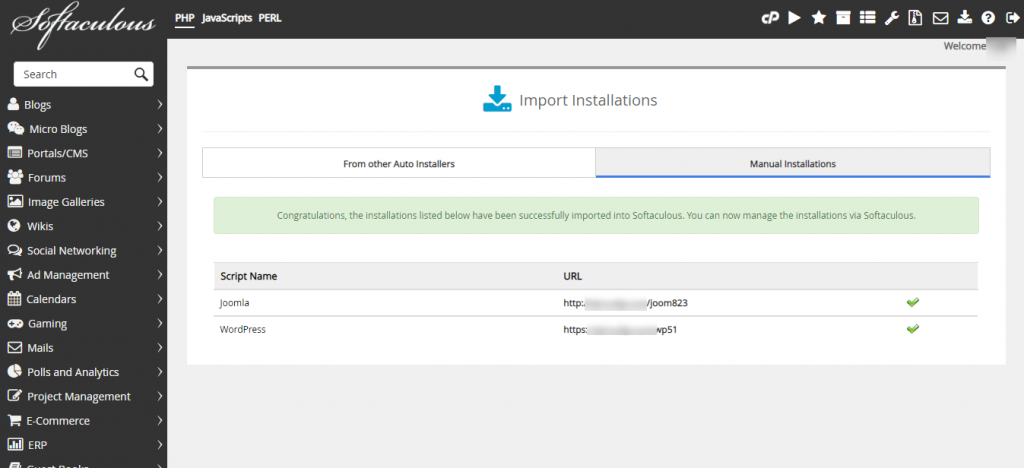Screen dimensions: 1024x468
Task: Open script demos via the play icon
Action: click(794, 18)
